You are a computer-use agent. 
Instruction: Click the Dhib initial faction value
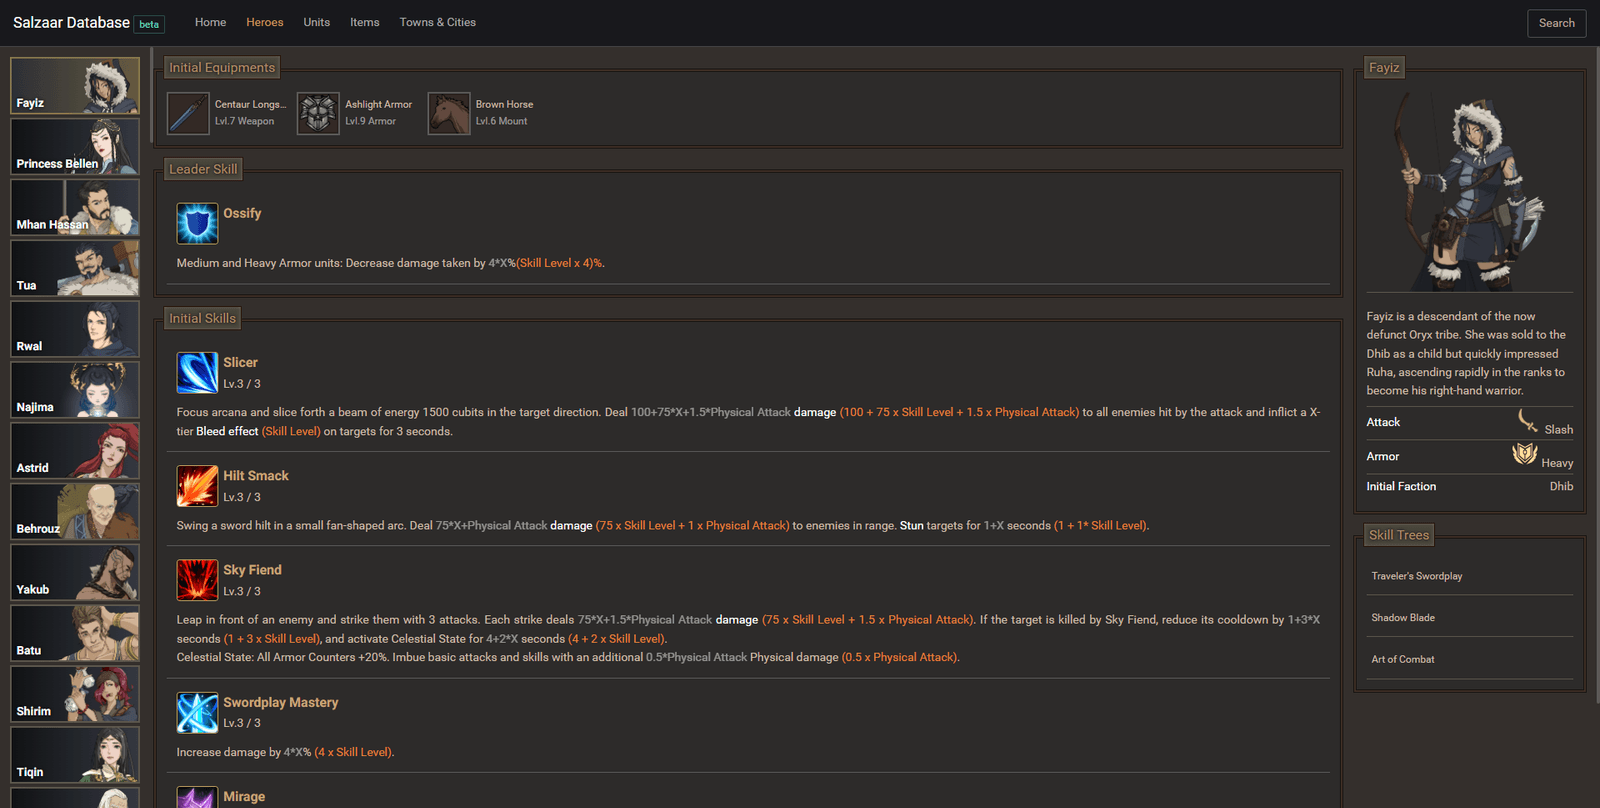pyautogui.click(x=1561, y=486)
